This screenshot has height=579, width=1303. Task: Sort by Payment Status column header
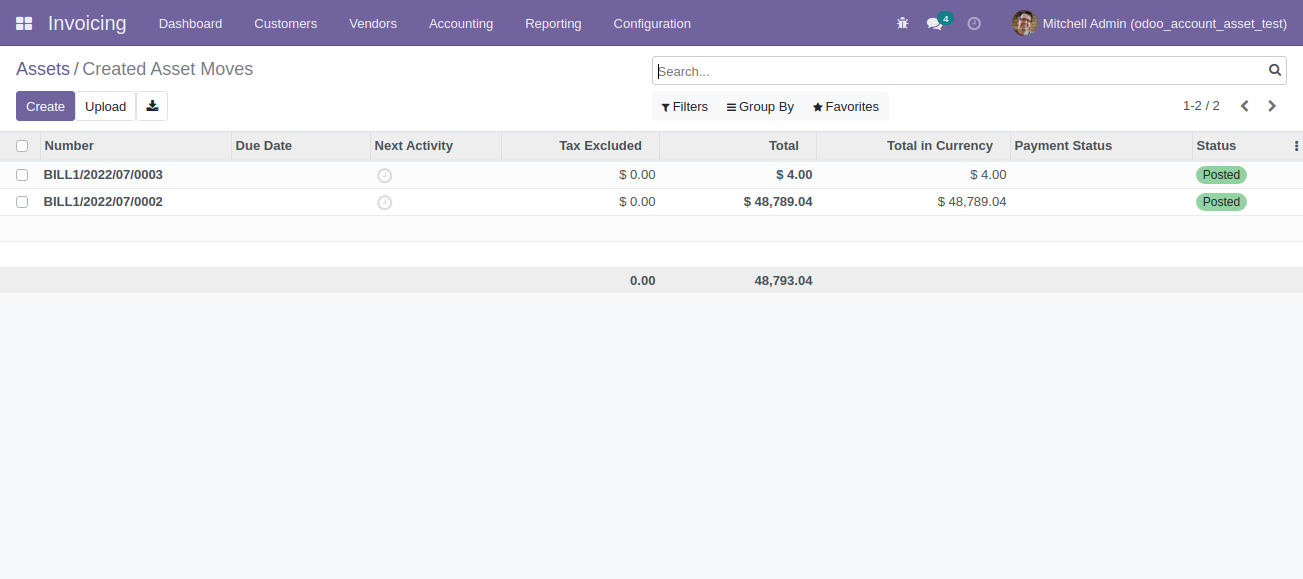pos(1101,146)
